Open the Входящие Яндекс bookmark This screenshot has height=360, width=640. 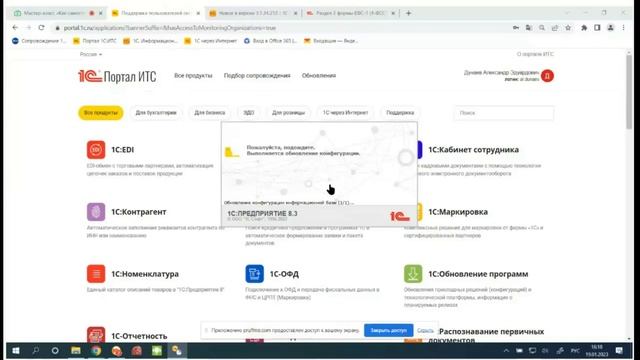click(x=331, y=41)
